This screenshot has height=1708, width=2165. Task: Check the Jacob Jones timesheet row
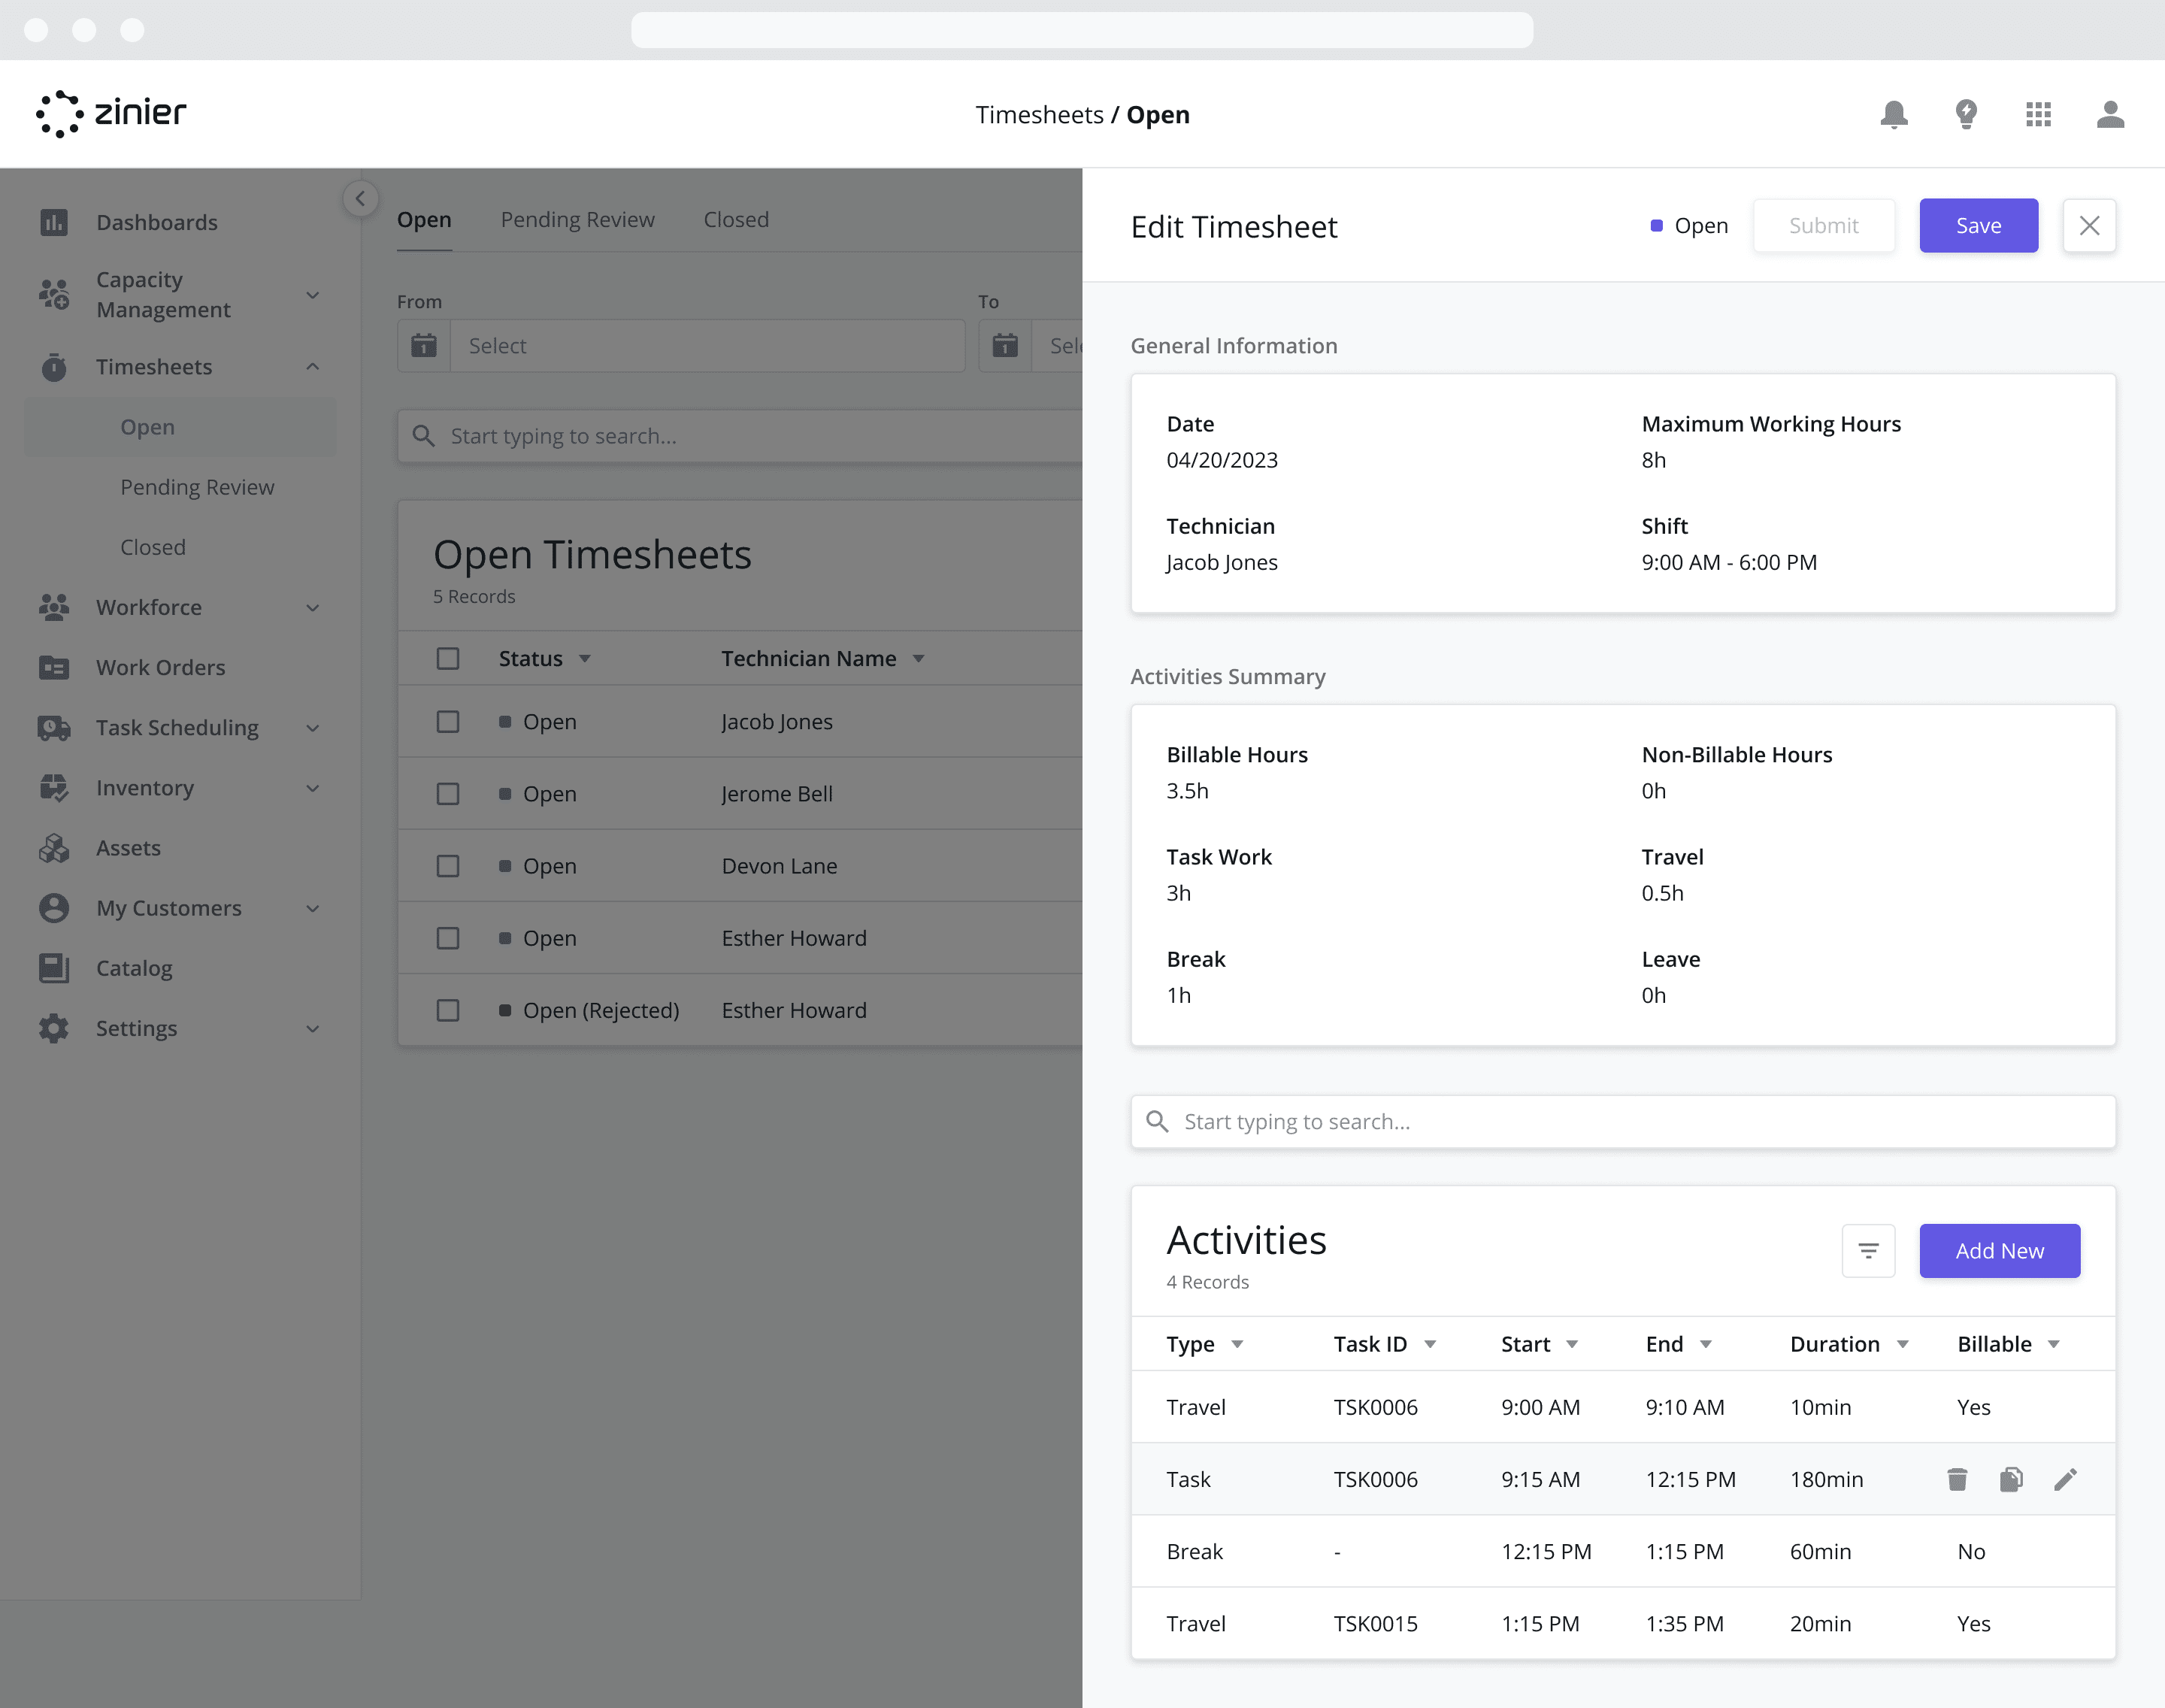coord(448,721)
